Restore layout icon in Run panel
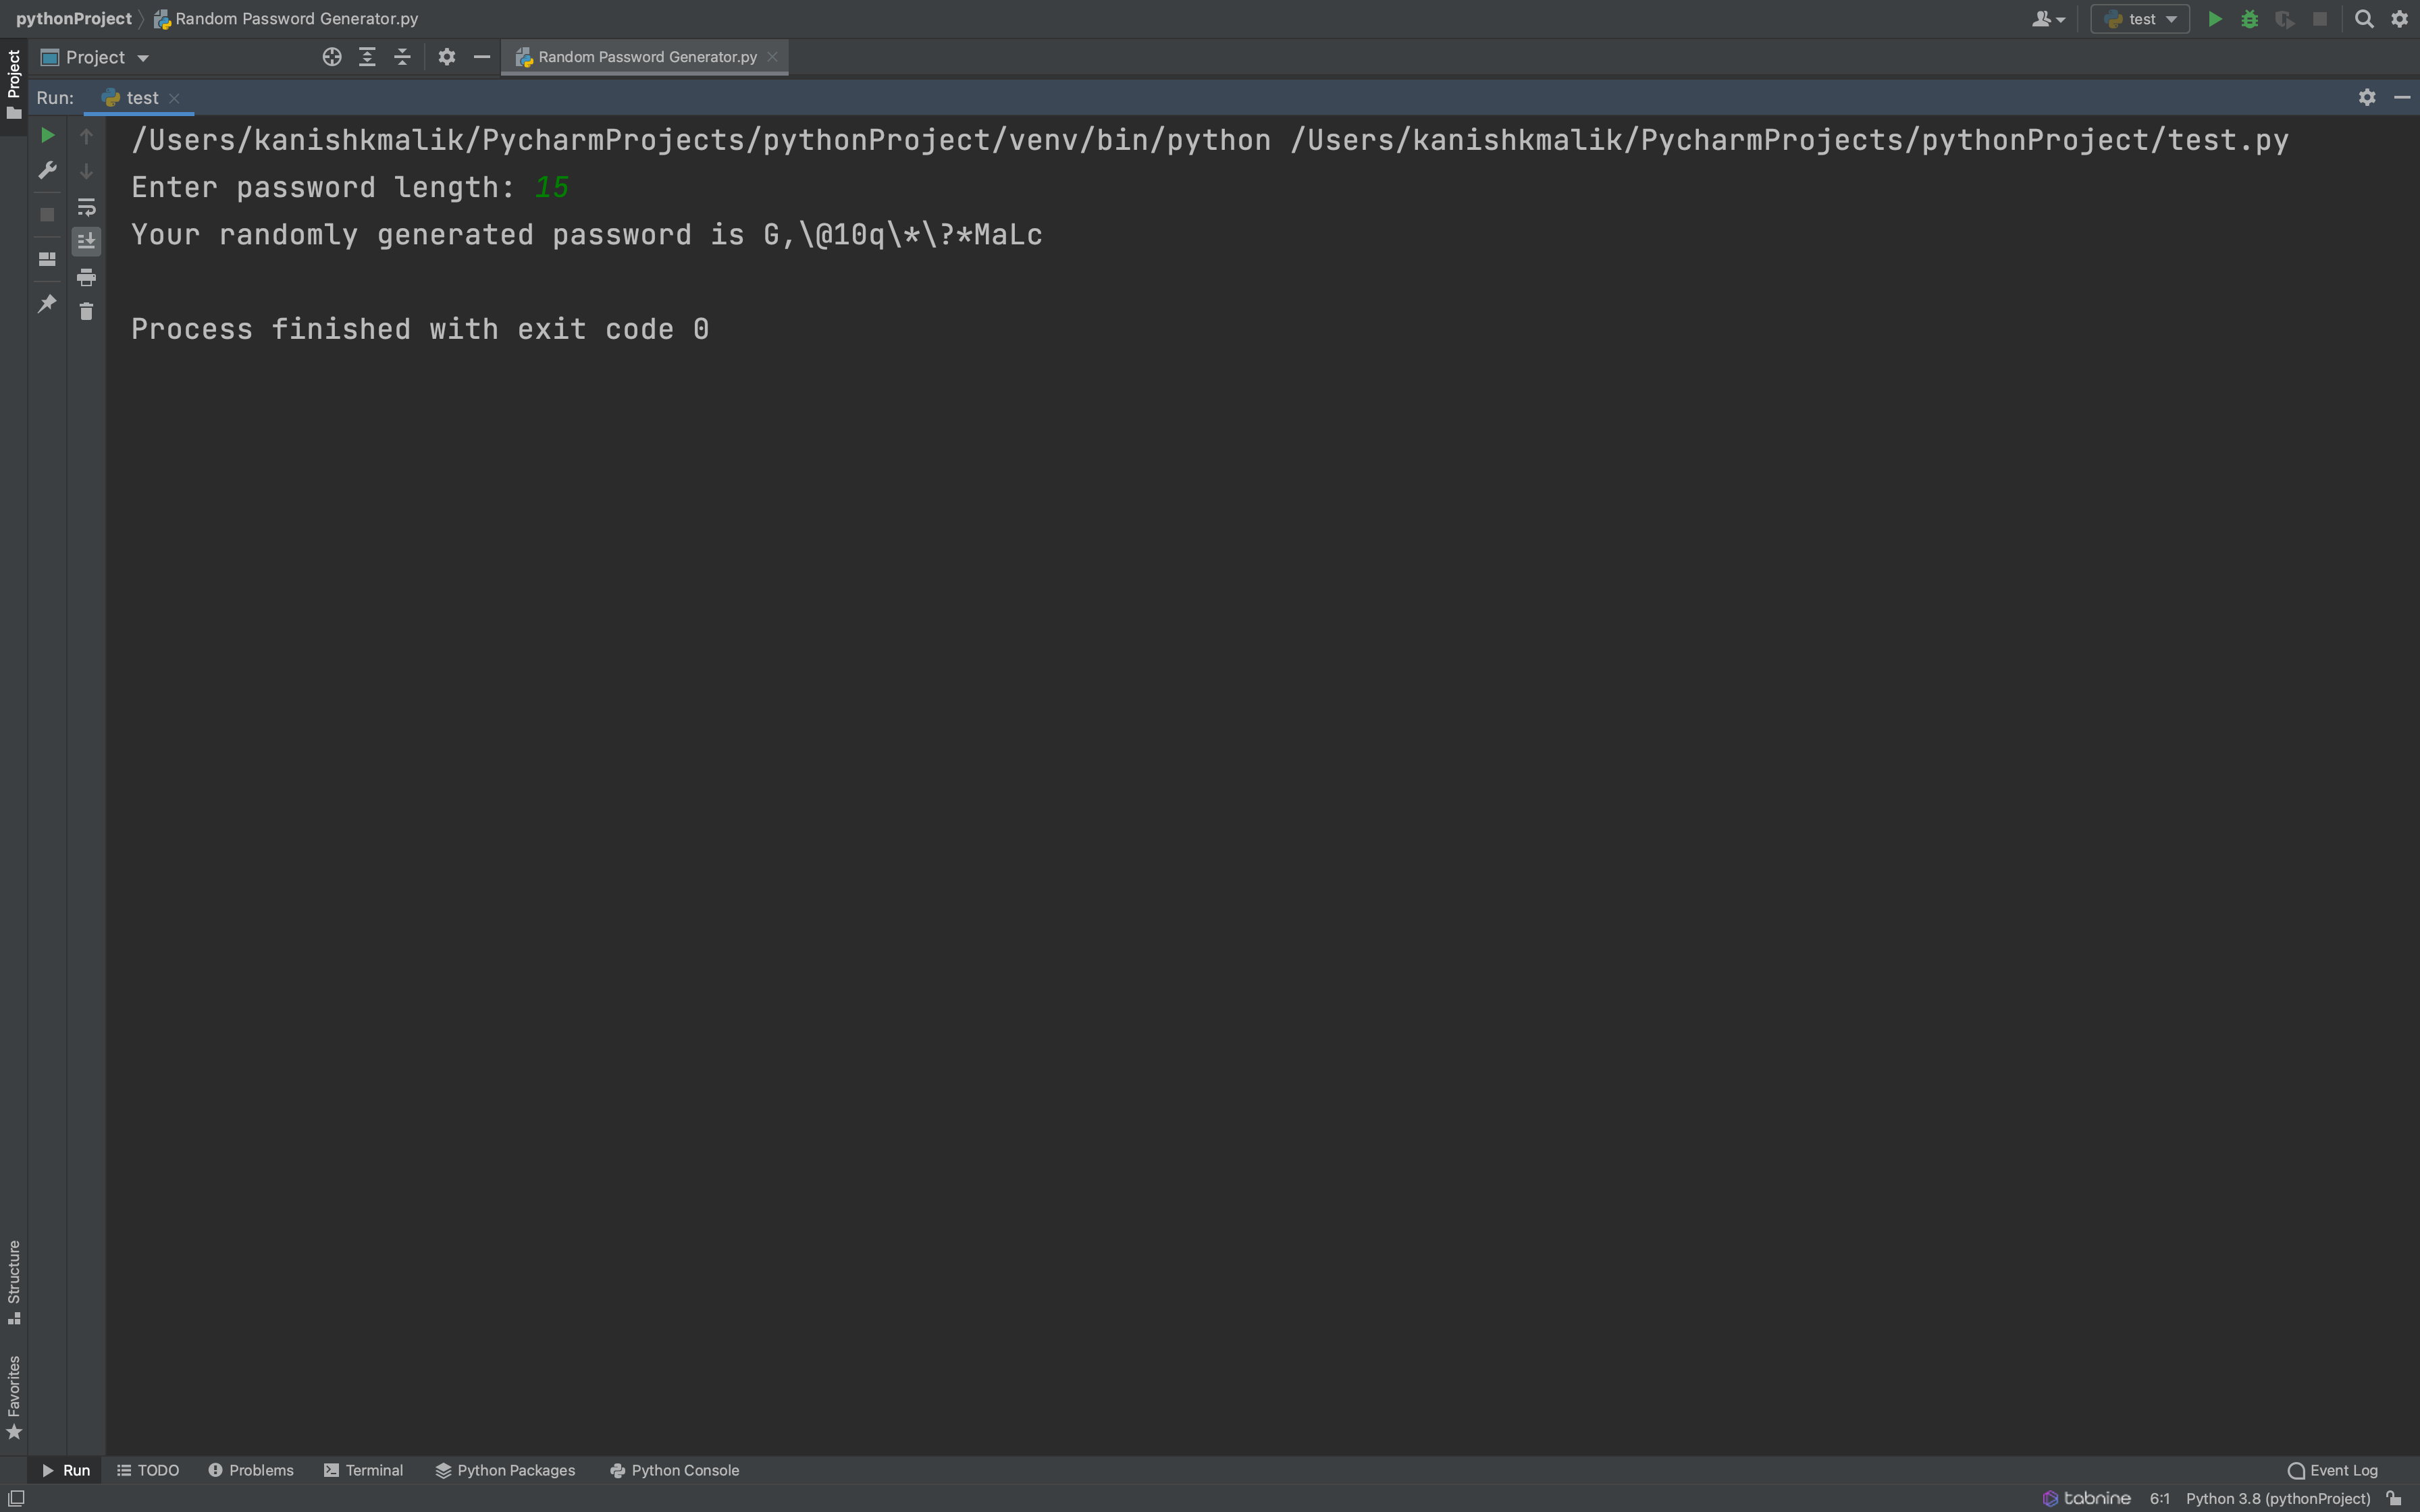 pos(47,259)
